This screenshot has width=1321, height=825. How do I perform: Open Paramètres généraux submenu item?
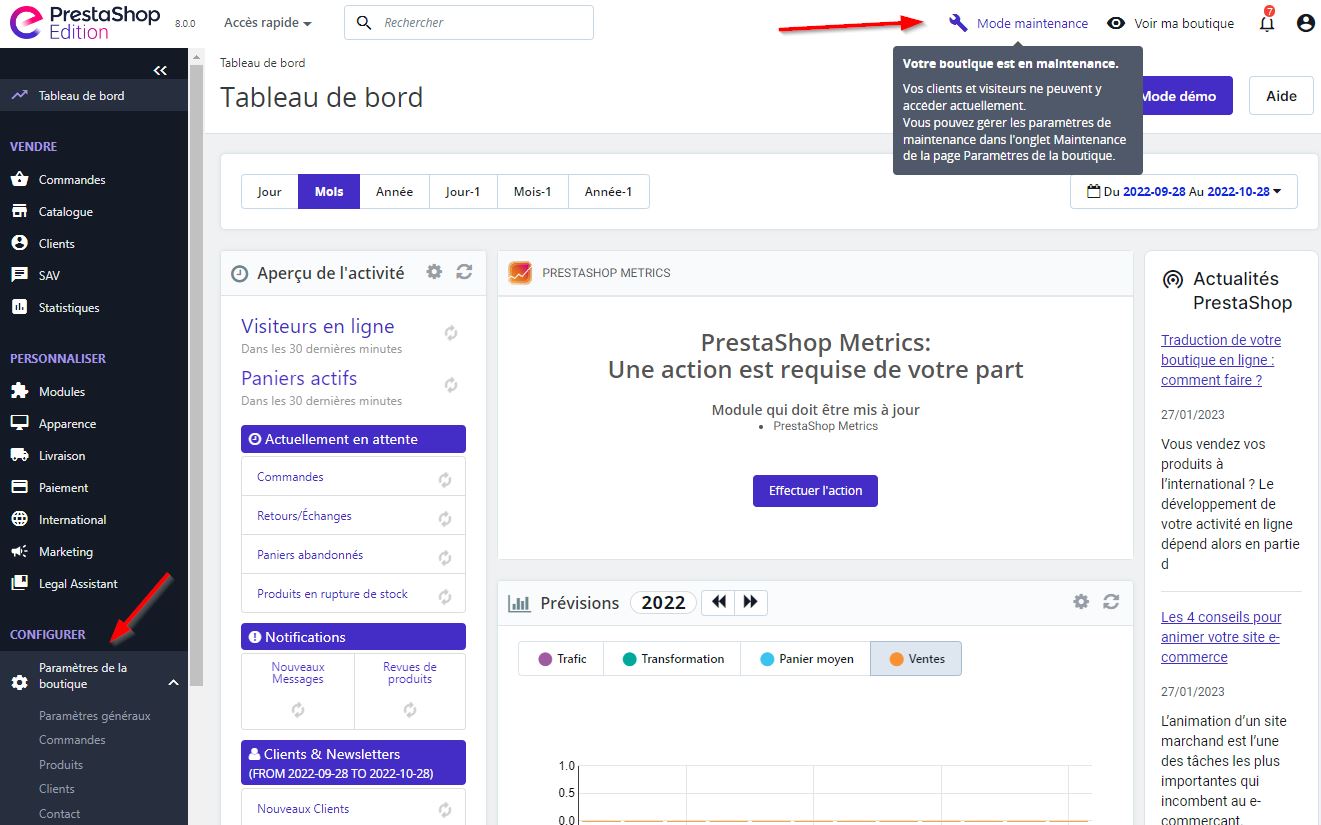[x=95, y=716]
